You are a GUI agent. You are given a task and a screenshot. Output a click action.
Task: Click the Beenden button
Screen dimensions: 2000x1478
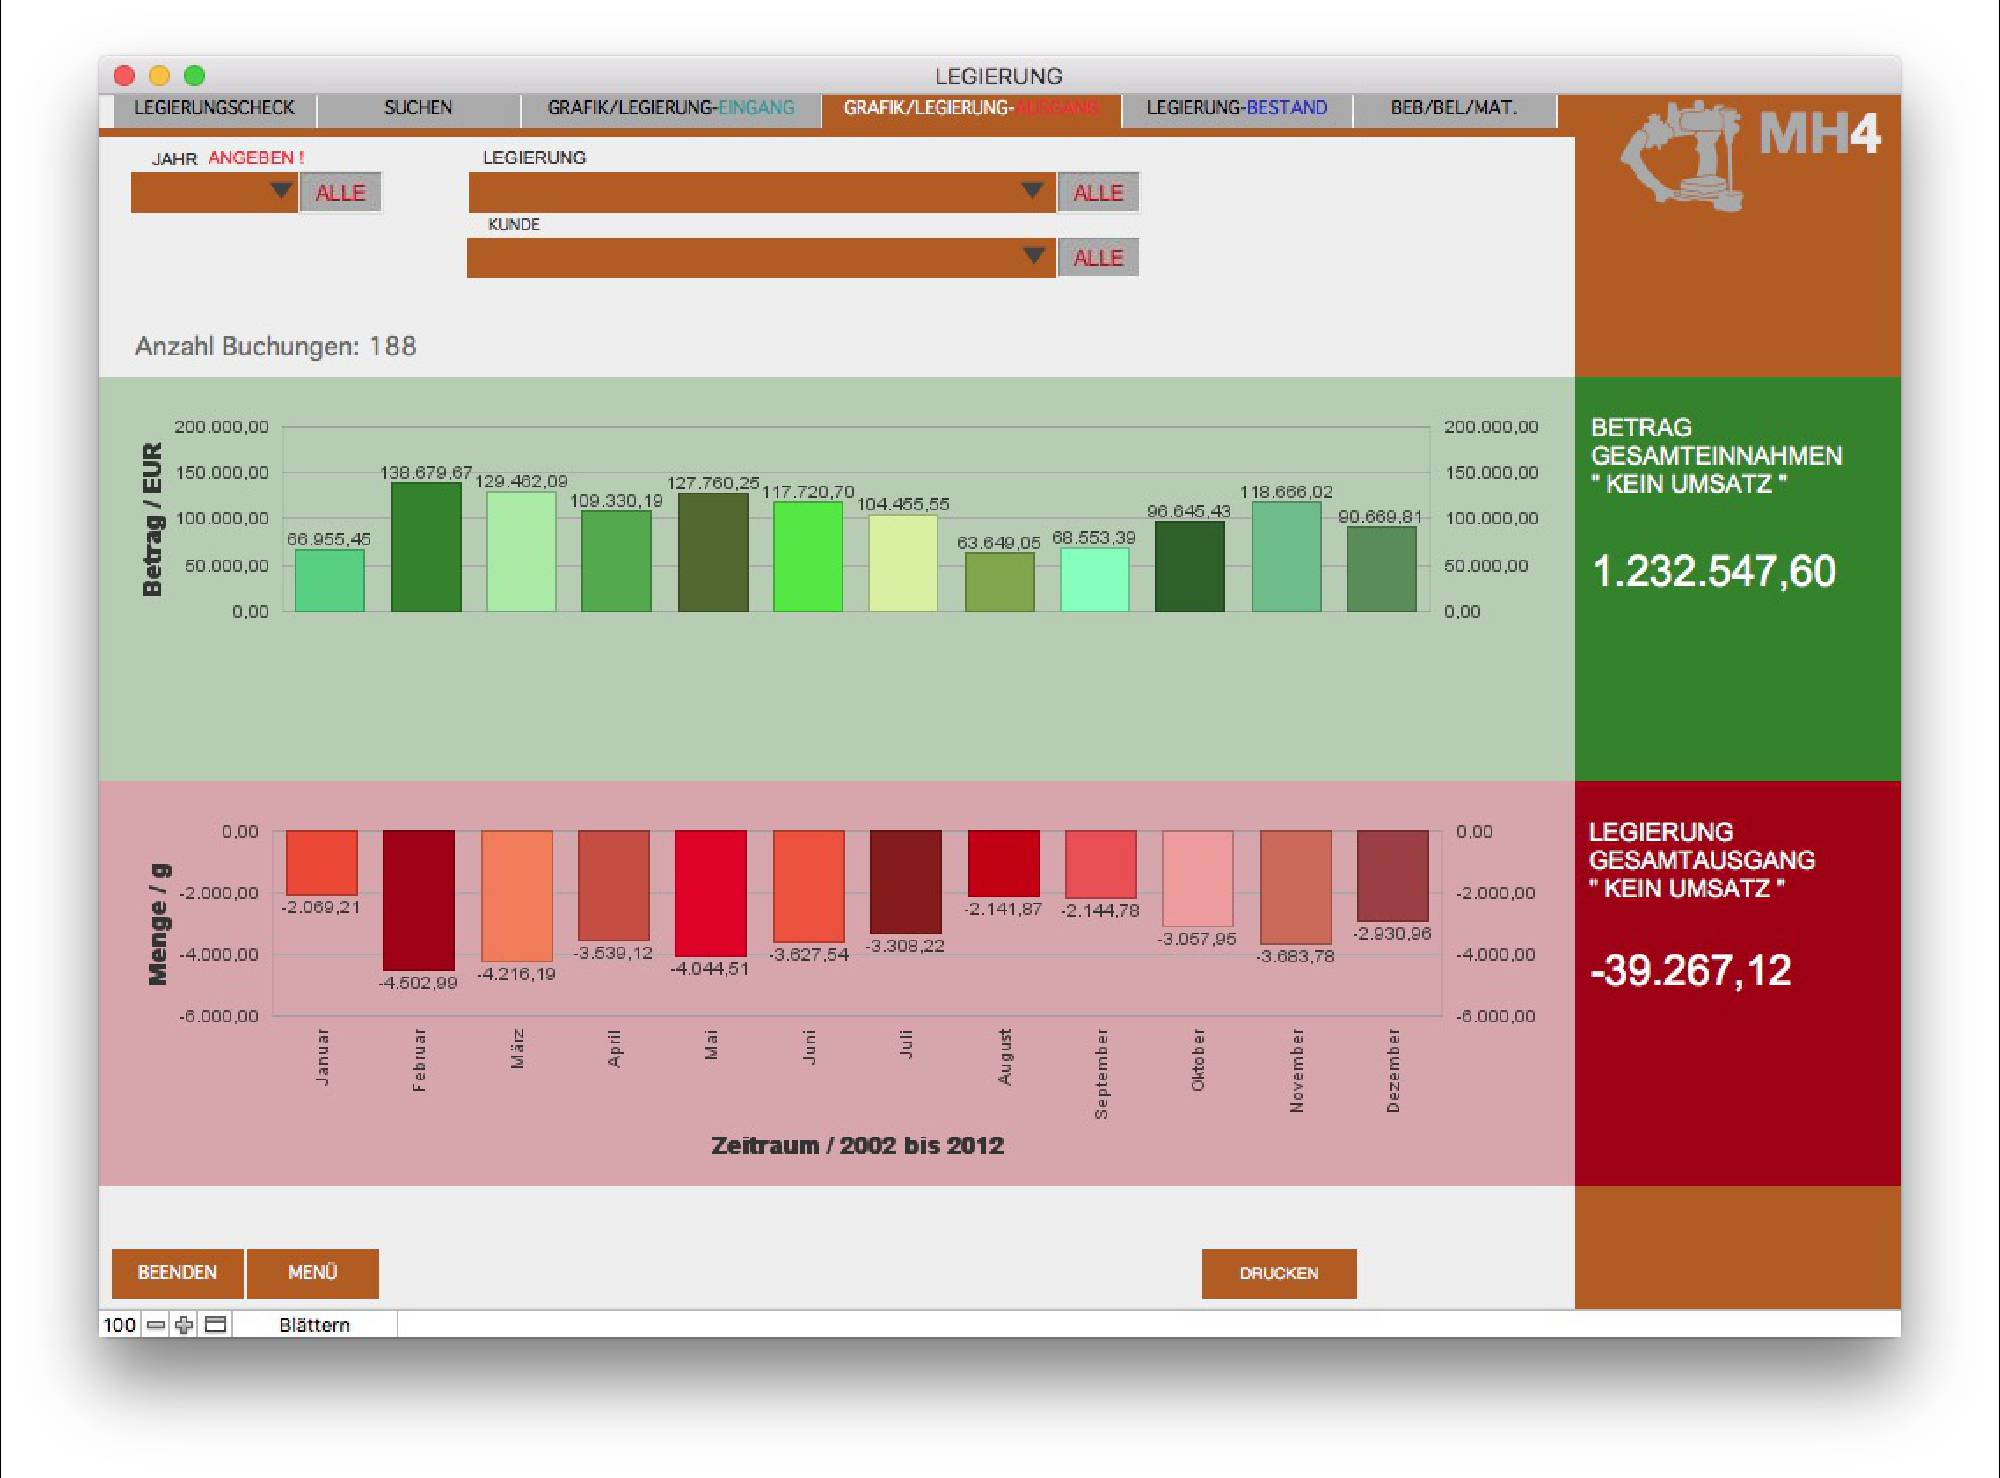(x=177, y=1272)
